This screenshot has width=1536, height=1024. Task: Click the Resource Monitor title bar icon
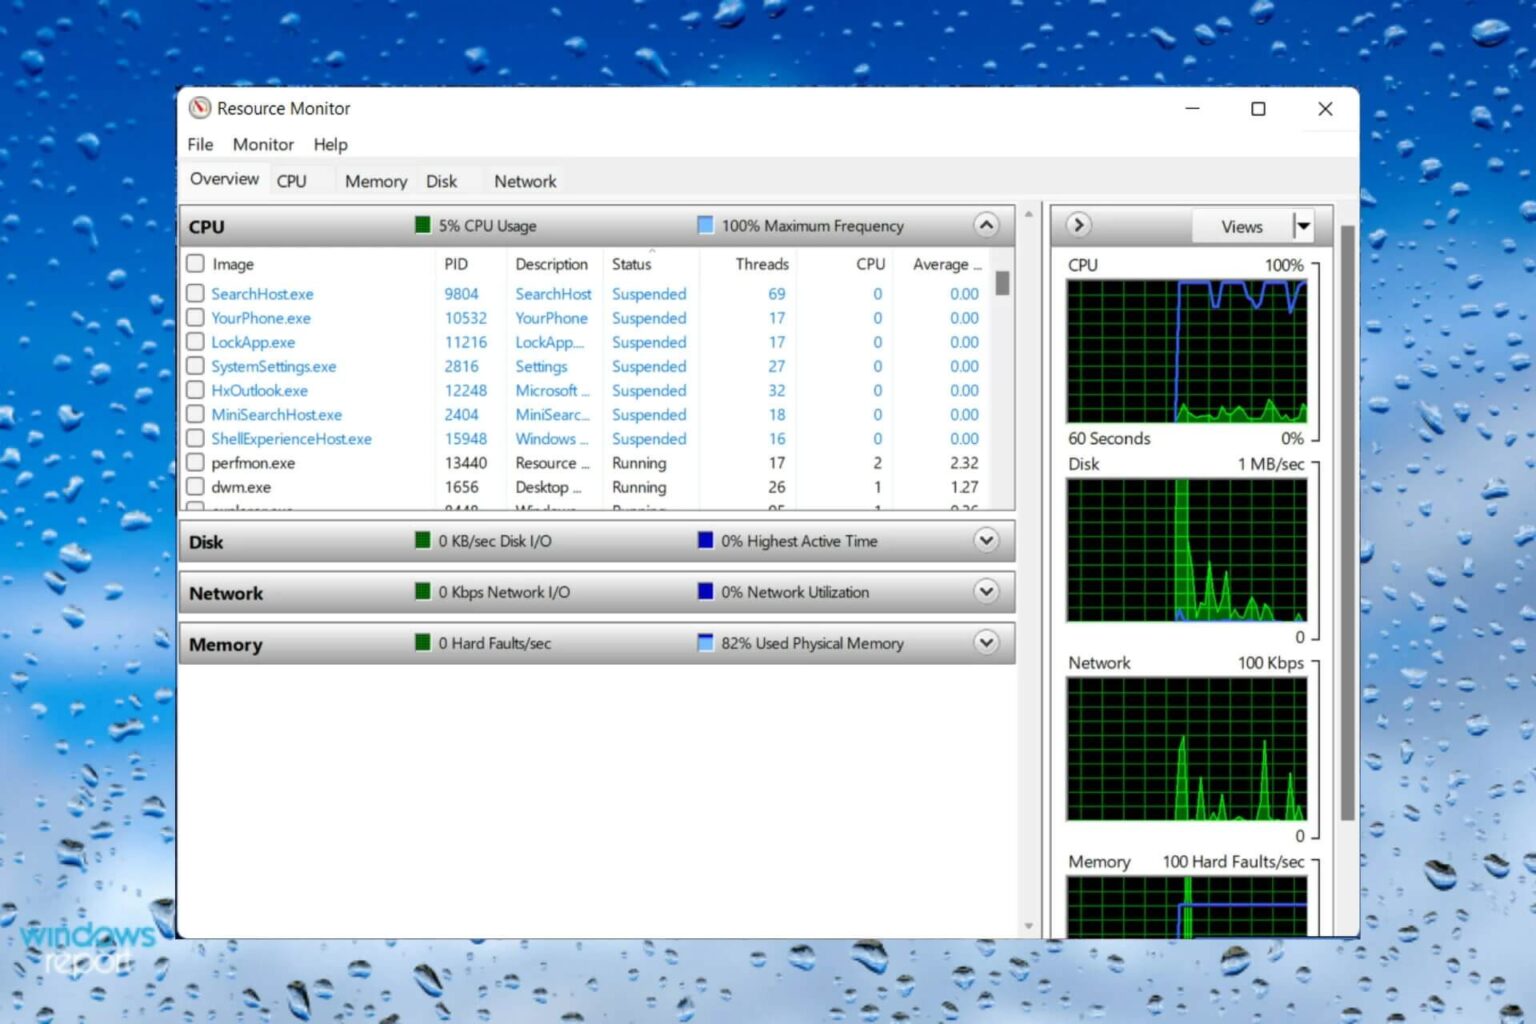[201, 108]
